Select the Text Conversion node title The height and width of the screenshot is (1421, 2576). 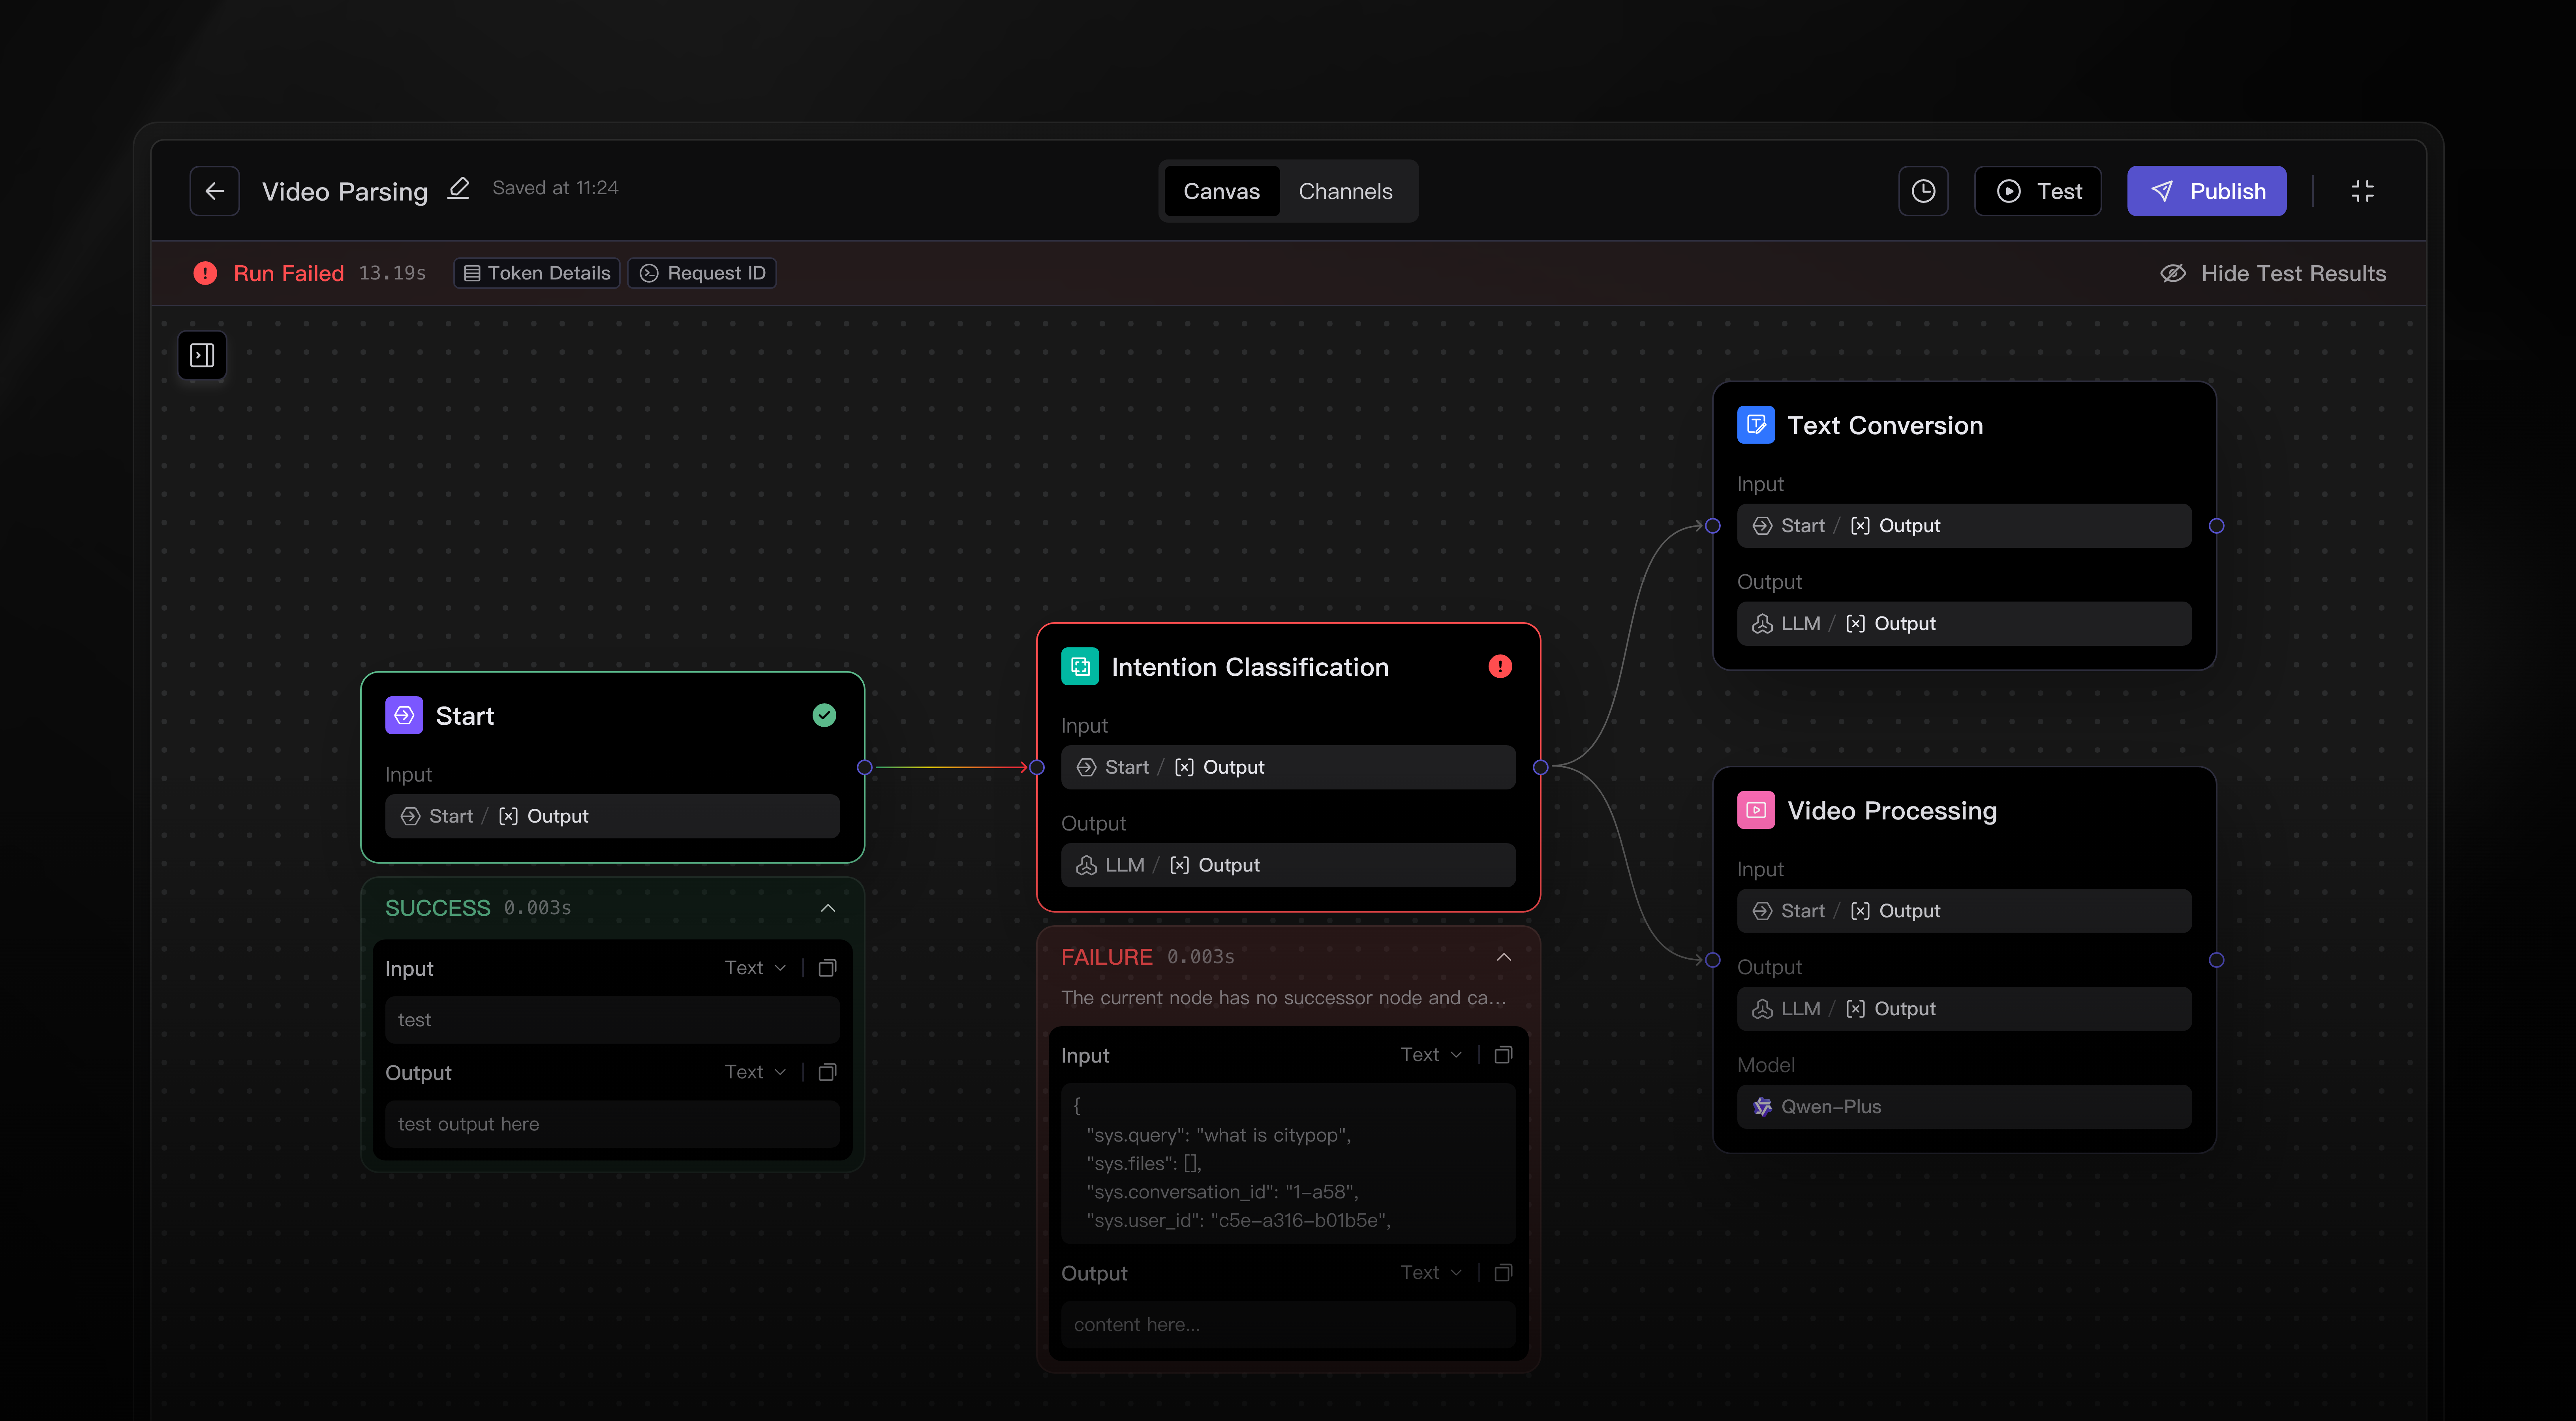(x=1885, y=425)
